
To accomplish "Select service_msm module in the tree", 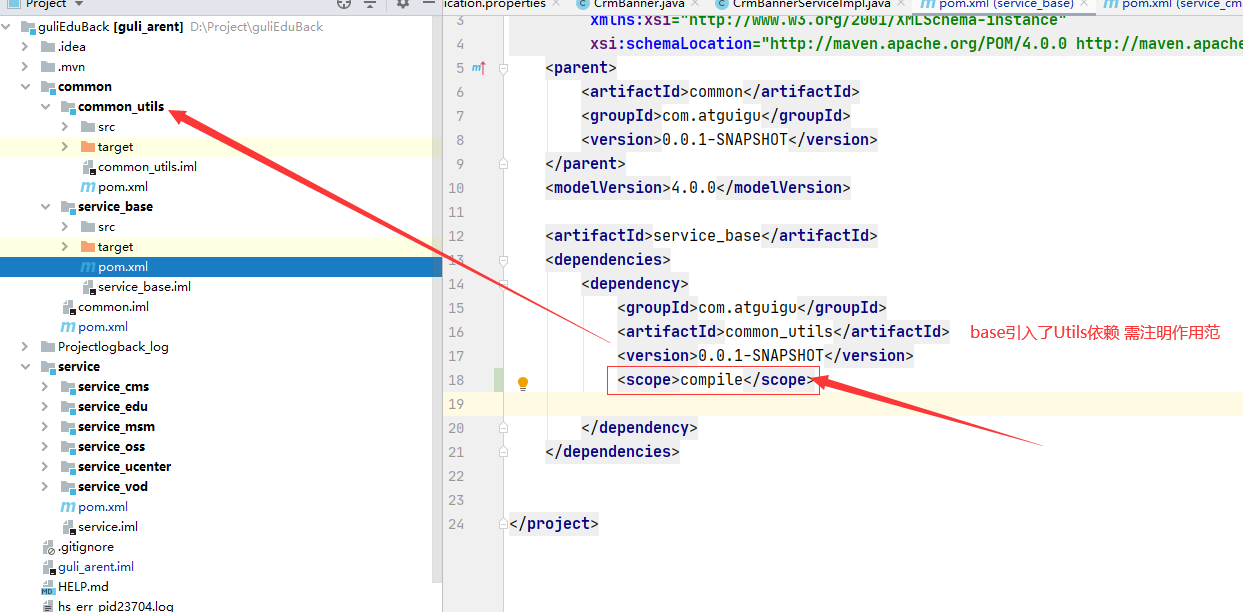I will pyautogui.click(x=116, y=427).
